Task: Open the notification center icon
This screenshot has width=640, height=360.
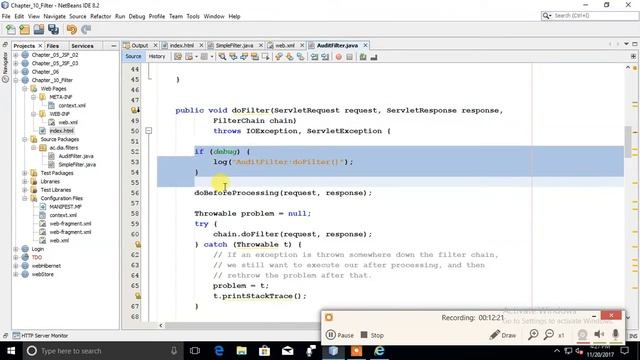Action: point(624,351)
